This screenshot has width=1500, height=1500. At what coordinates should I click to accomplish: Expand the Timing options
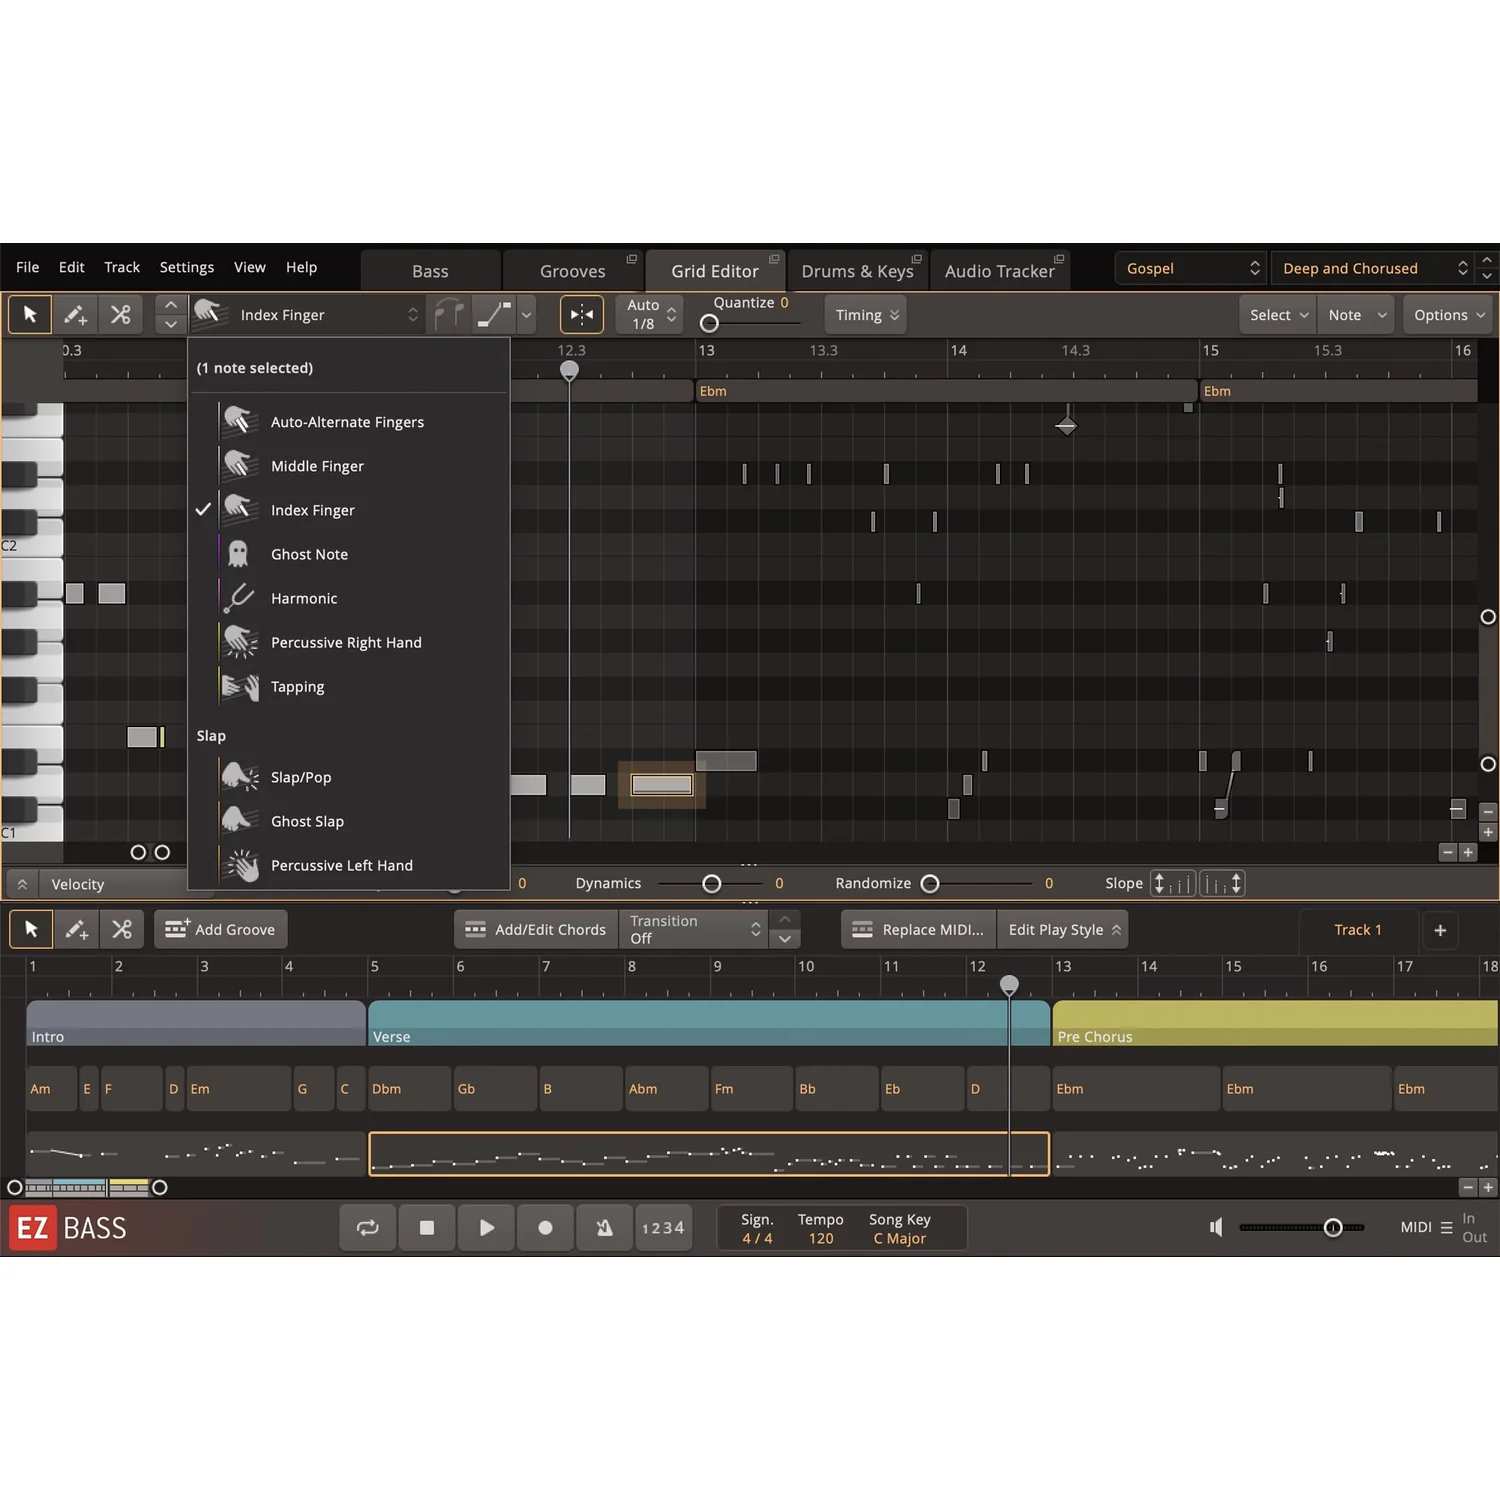(x=866, y=315)
